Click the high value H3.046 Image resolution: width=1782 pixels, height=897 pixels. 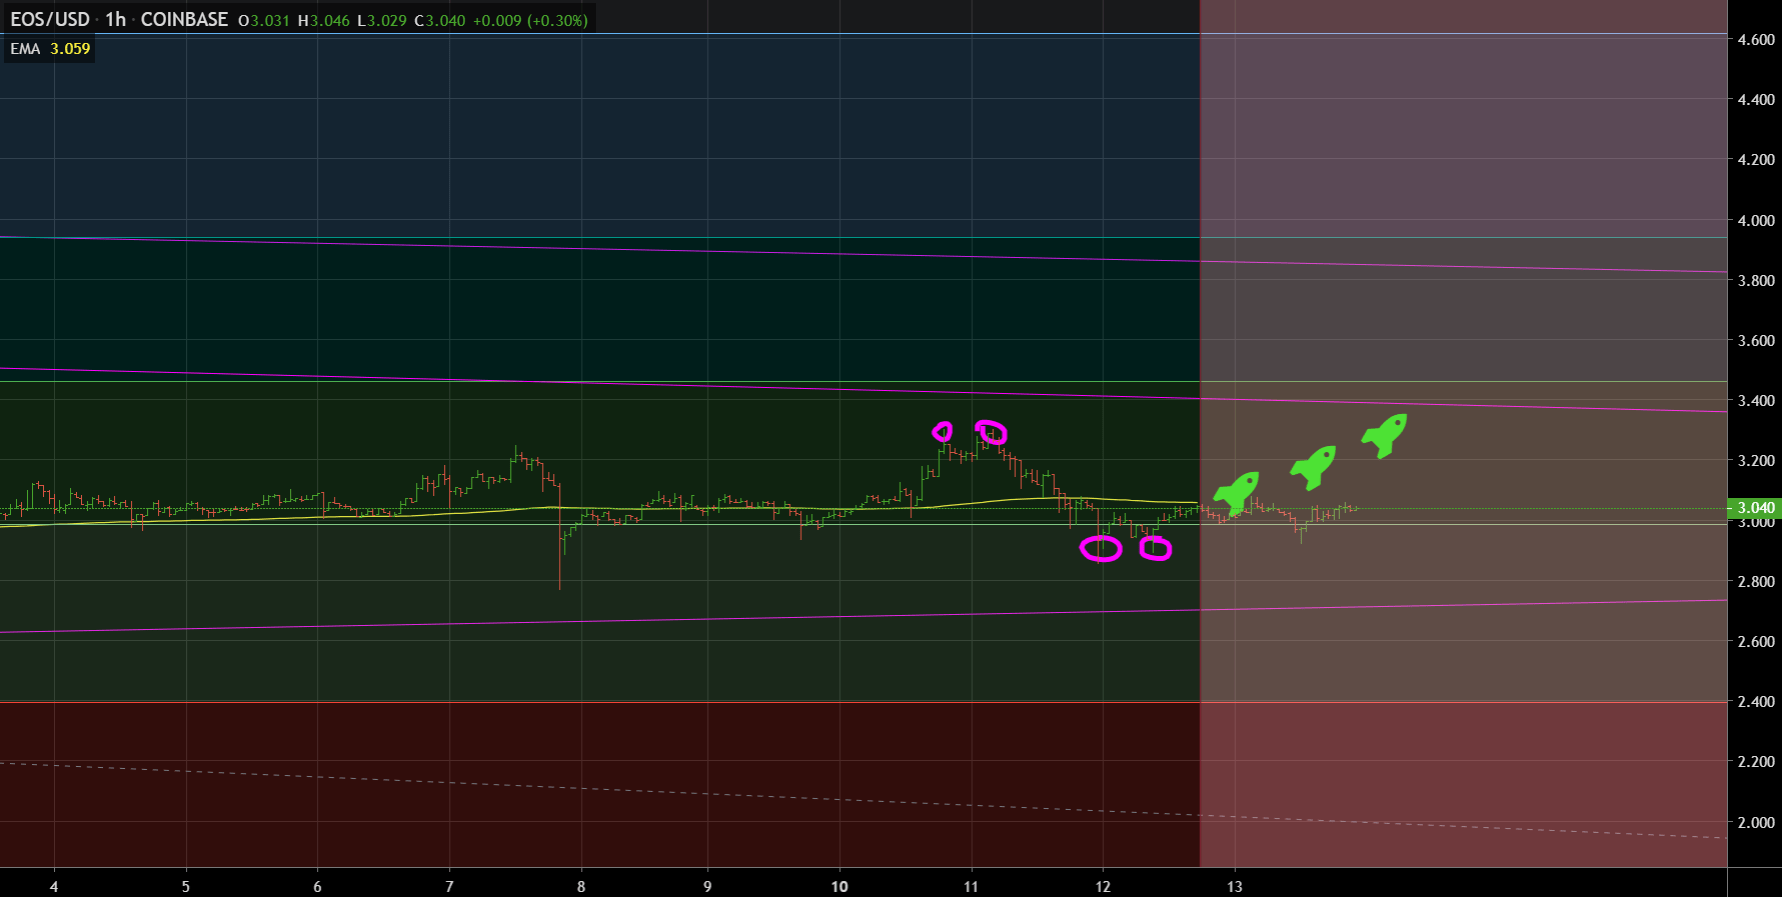pyautogui.click(x=324, y=20)
